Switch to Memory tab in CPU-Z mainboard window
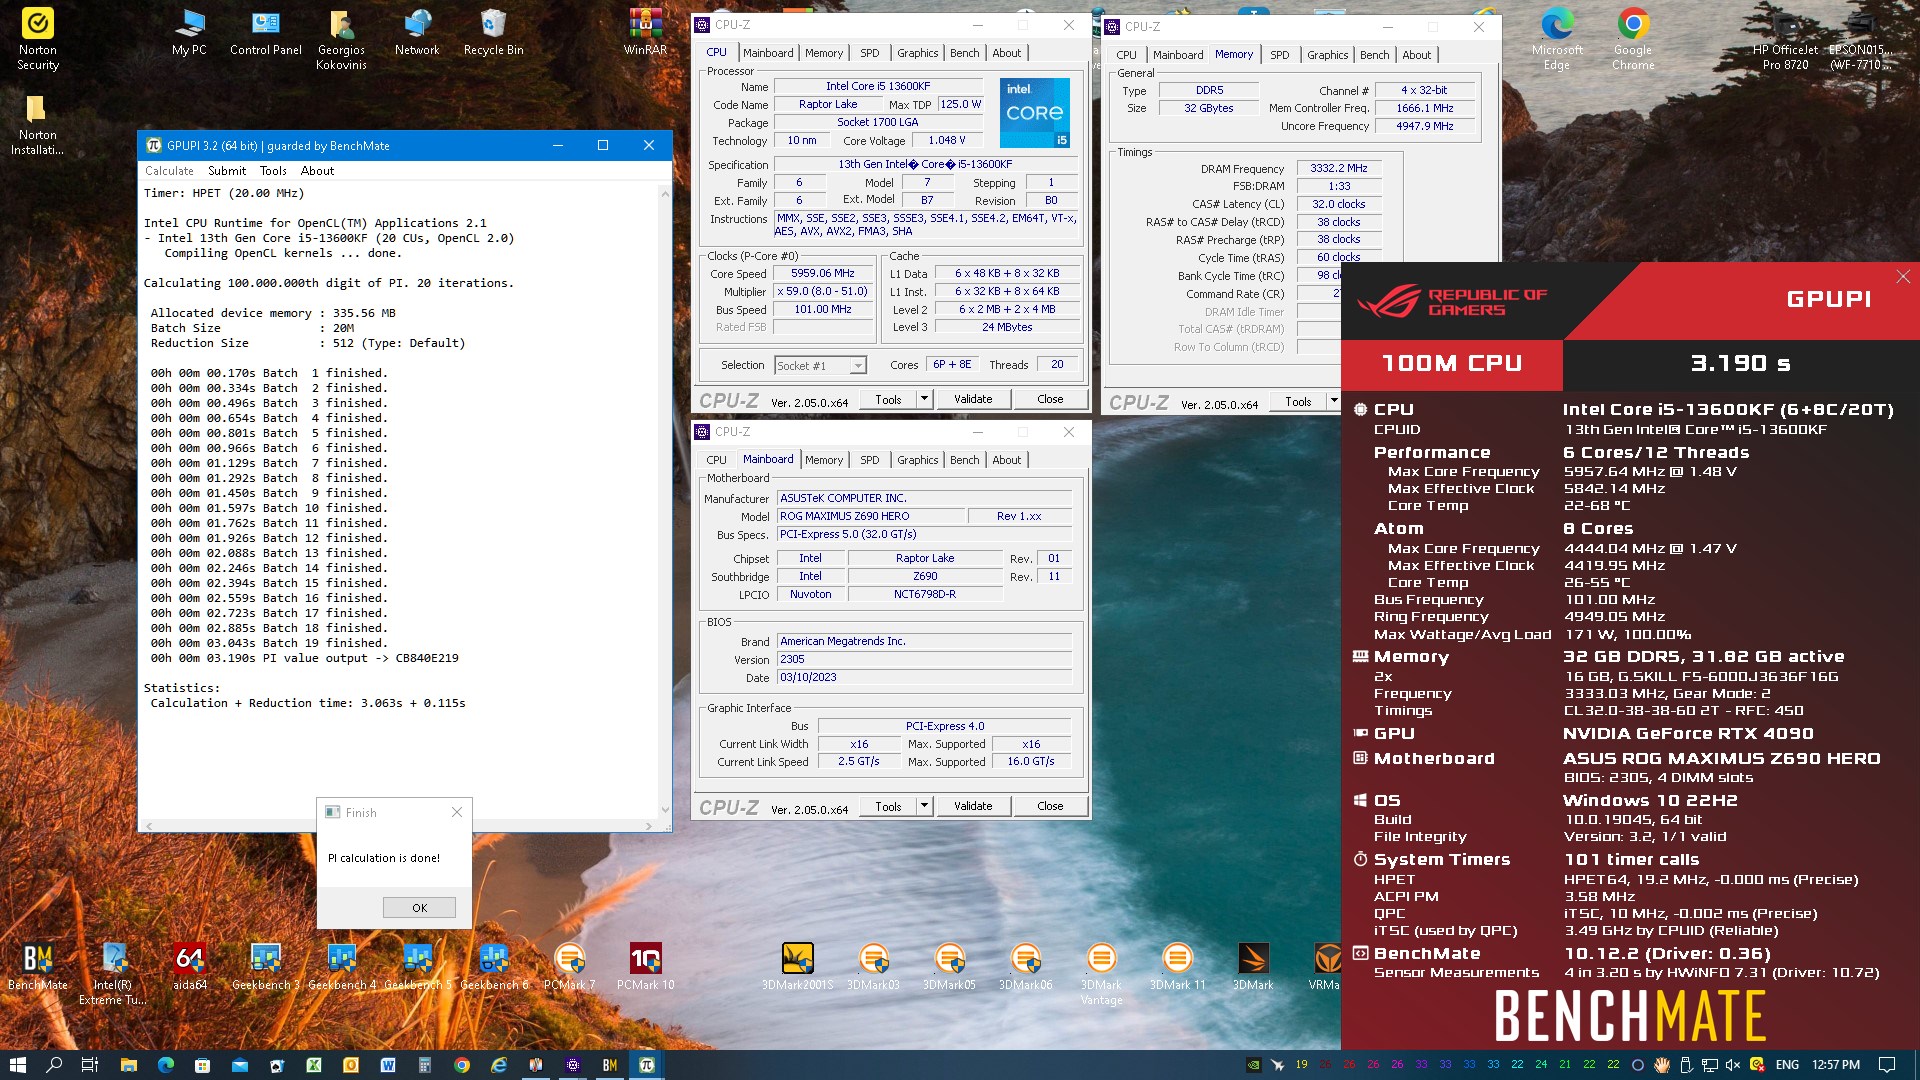 coord(824,460)
